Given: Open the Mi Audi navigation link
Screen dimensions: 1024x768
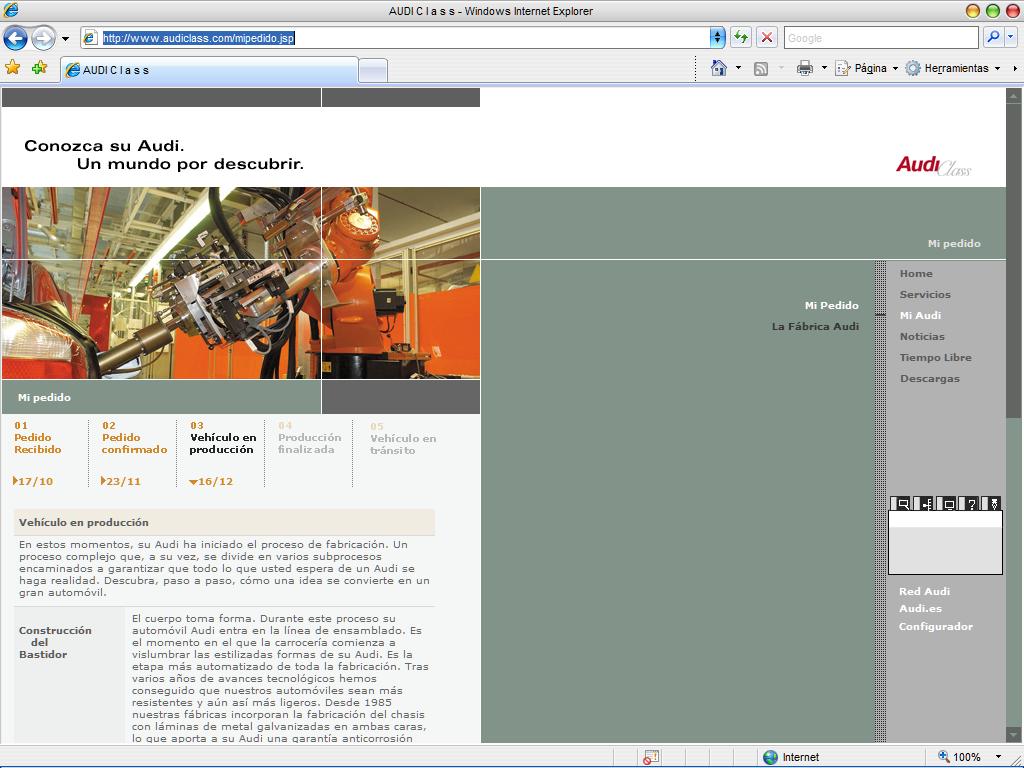Looking at the screenshot, I should click(920, 315).
